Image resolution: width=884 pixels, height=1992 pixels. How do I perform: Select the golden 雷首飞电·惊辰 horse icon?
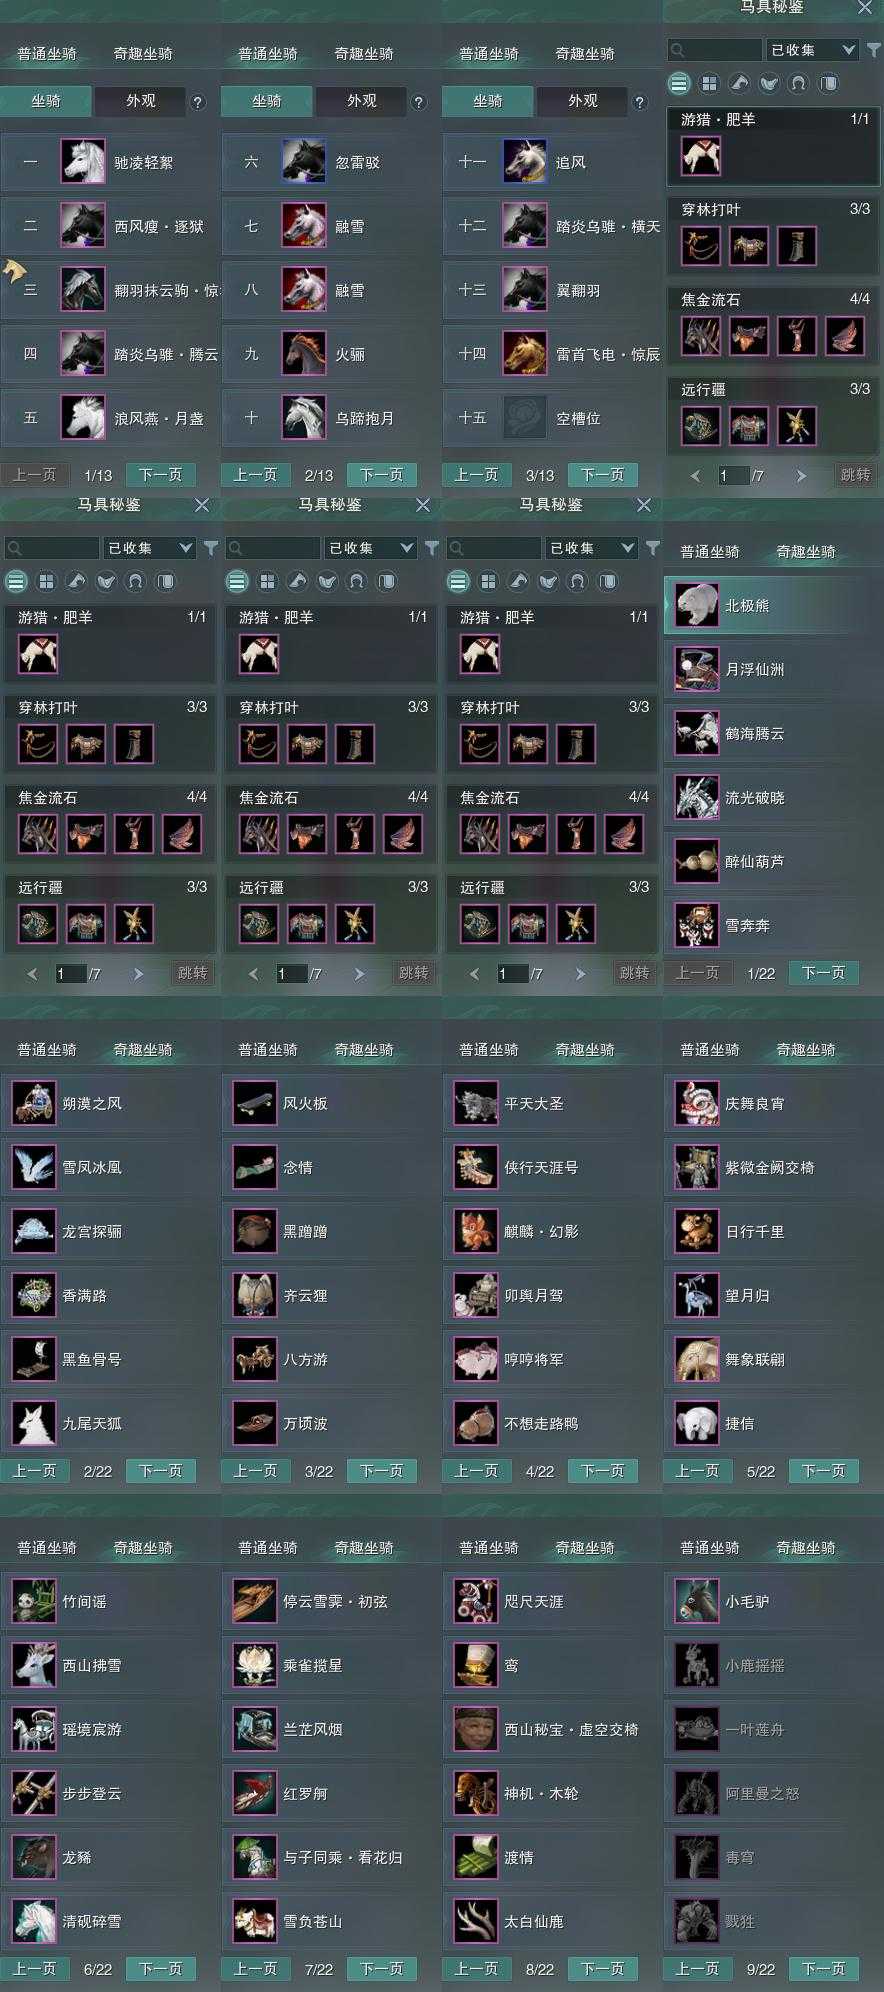pyautogui.click(x=525, y=354)
